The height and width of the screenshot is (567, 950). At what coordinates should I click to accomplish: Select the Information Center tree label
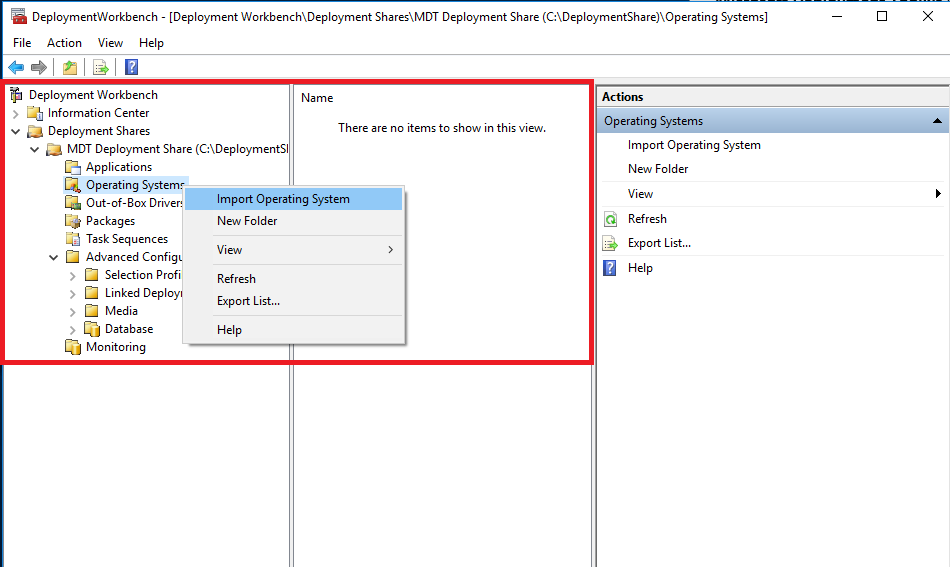tap(98, 113)
